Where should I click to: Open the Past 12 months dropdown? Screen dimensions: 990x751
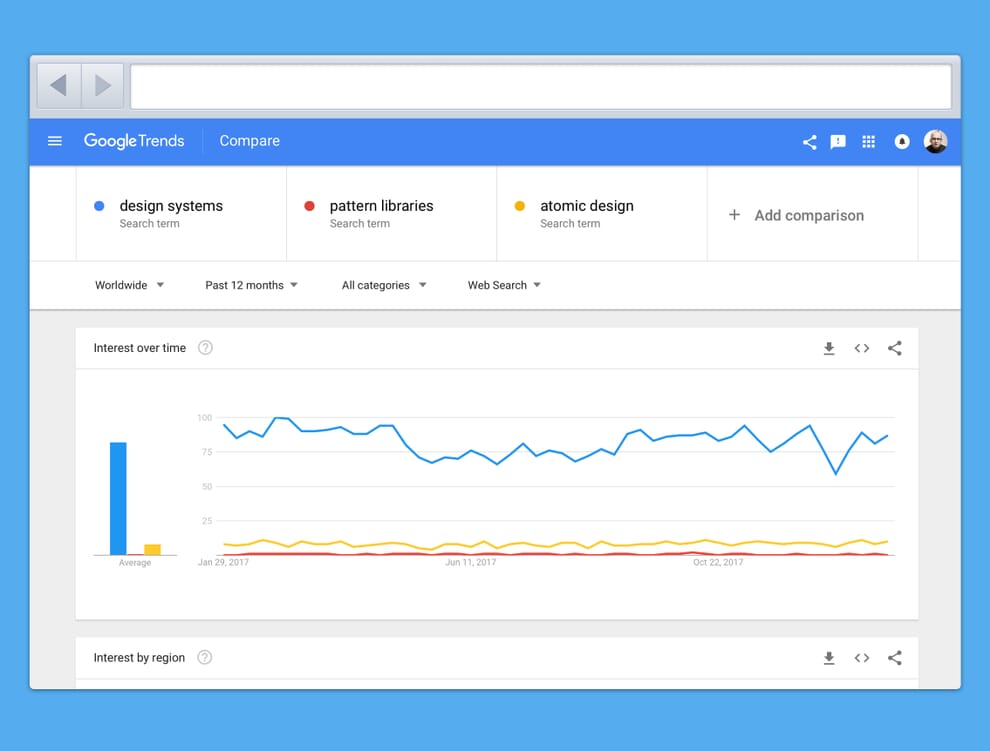click(252, 285)
